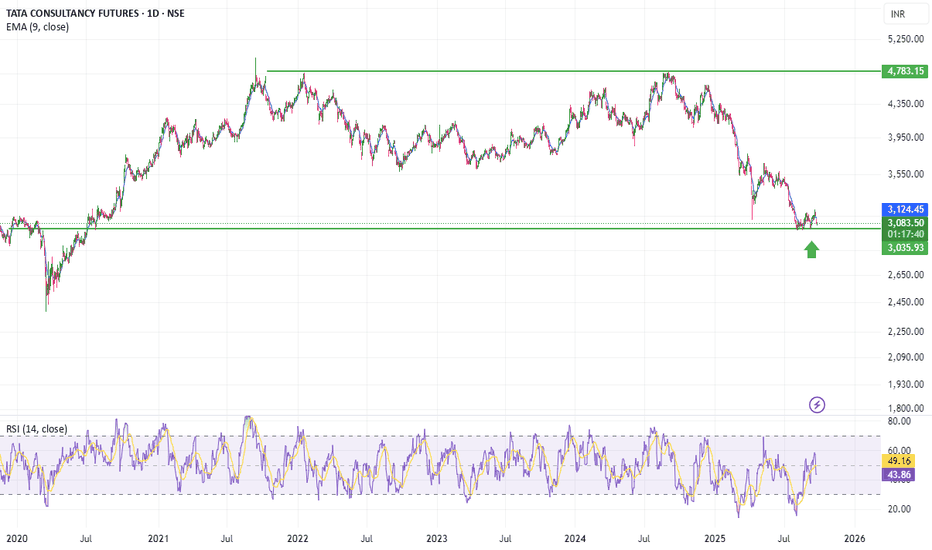Viewport: 932px width, 550px height.
Task: Click the 5,250.00 price scale label
Action: 905,39
